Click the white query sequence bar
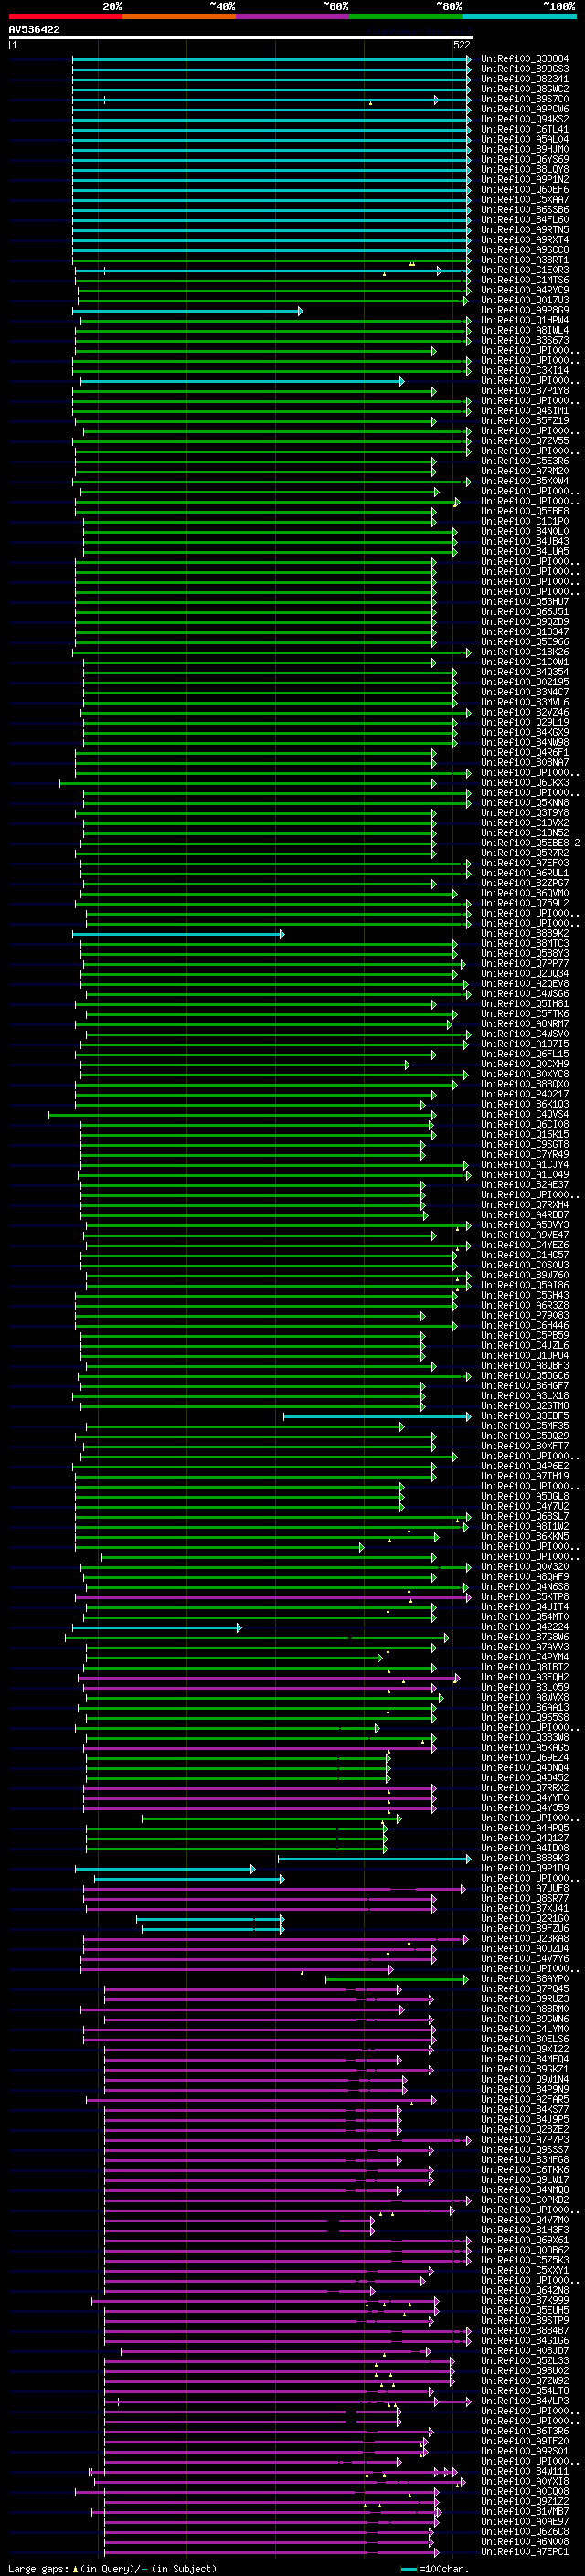This screenshot has height=2576, width=585. [x=241, y=38]
